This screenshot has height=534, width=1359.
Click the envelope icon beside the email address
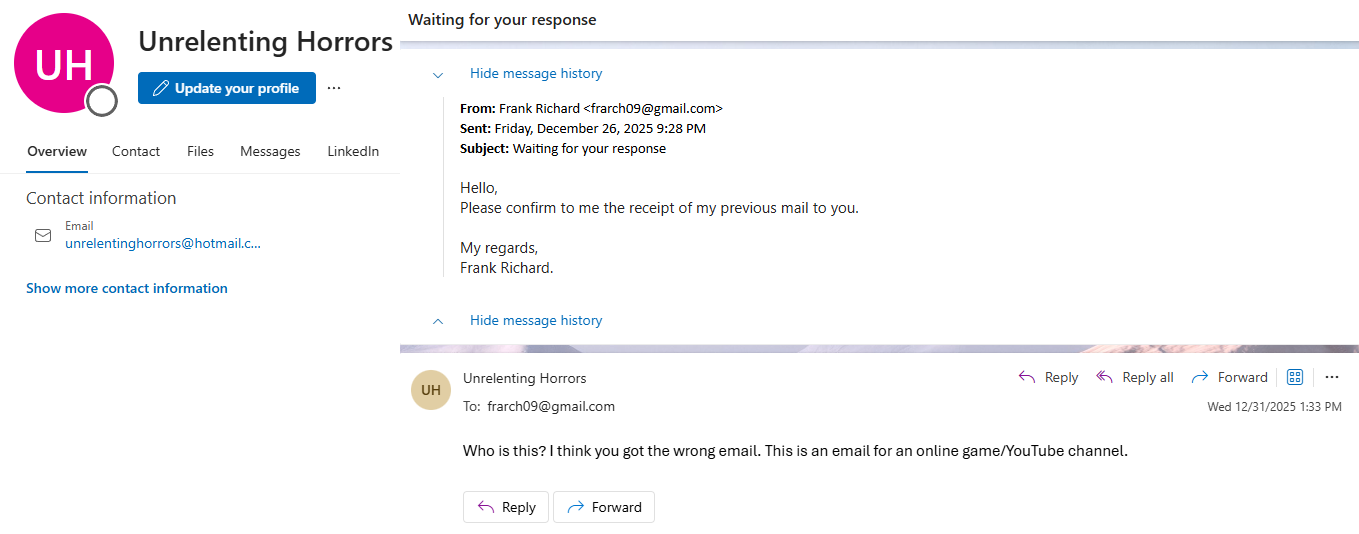coord(43,236)
